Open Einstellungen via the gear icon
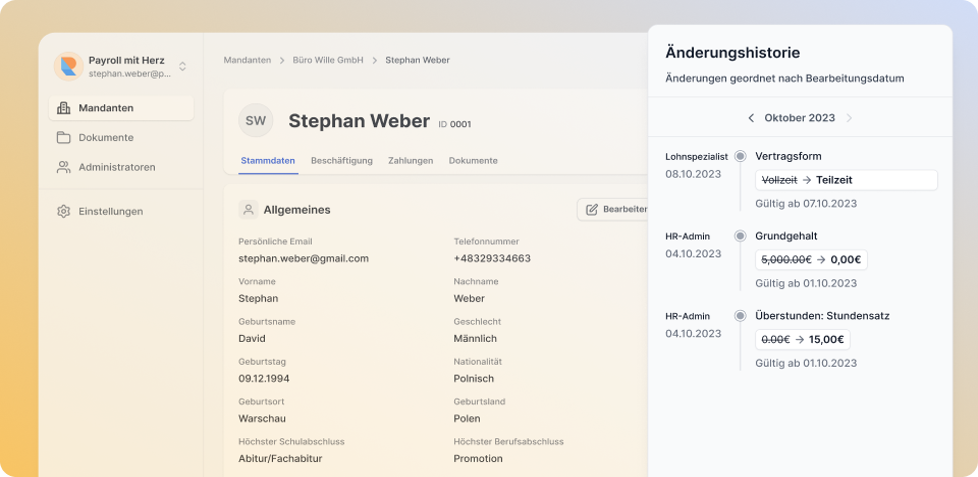 pyautogui.click(x=64, y=211)
